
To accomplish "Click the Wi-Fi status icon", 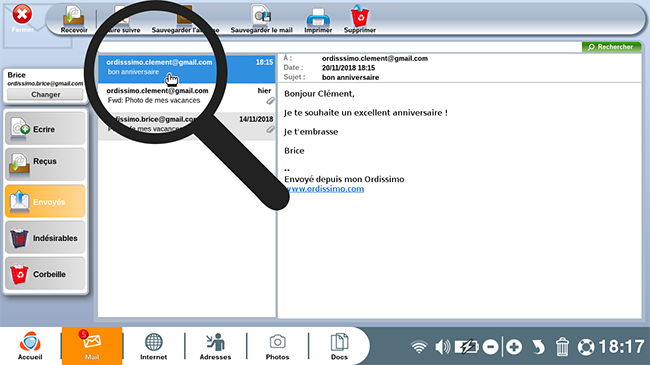I will click(x=419, y=347).
